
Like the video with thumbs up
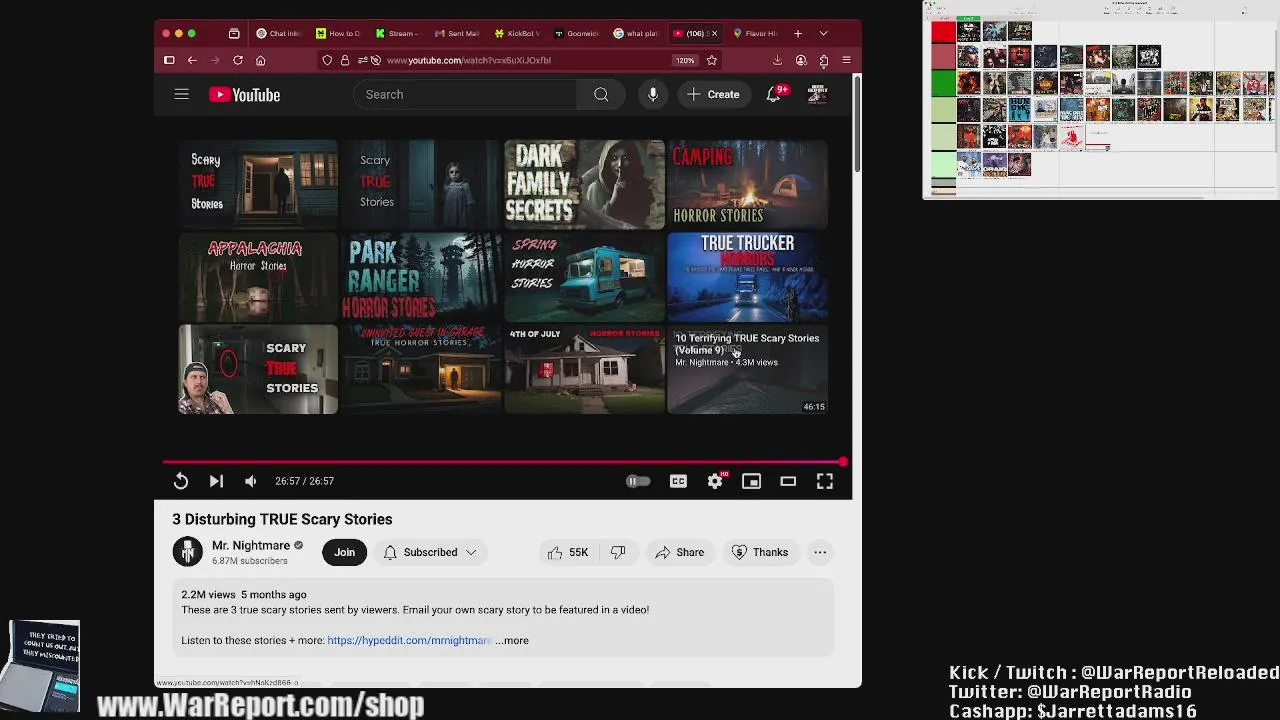click(568, 552)
